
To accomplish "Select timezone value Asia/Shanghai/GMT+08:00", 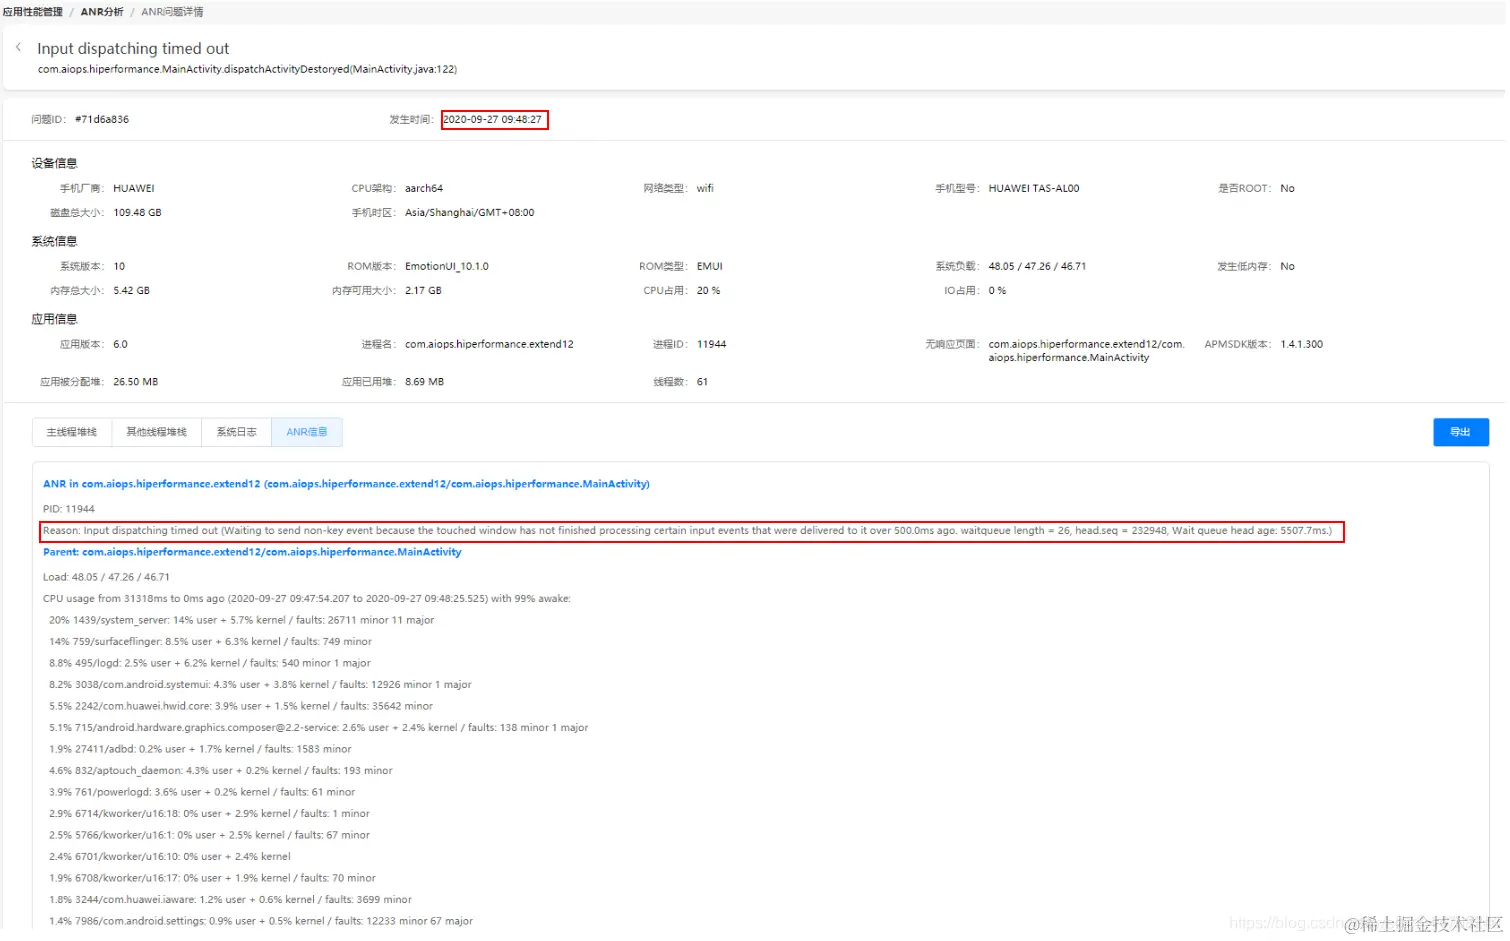I will pos(470,212).
